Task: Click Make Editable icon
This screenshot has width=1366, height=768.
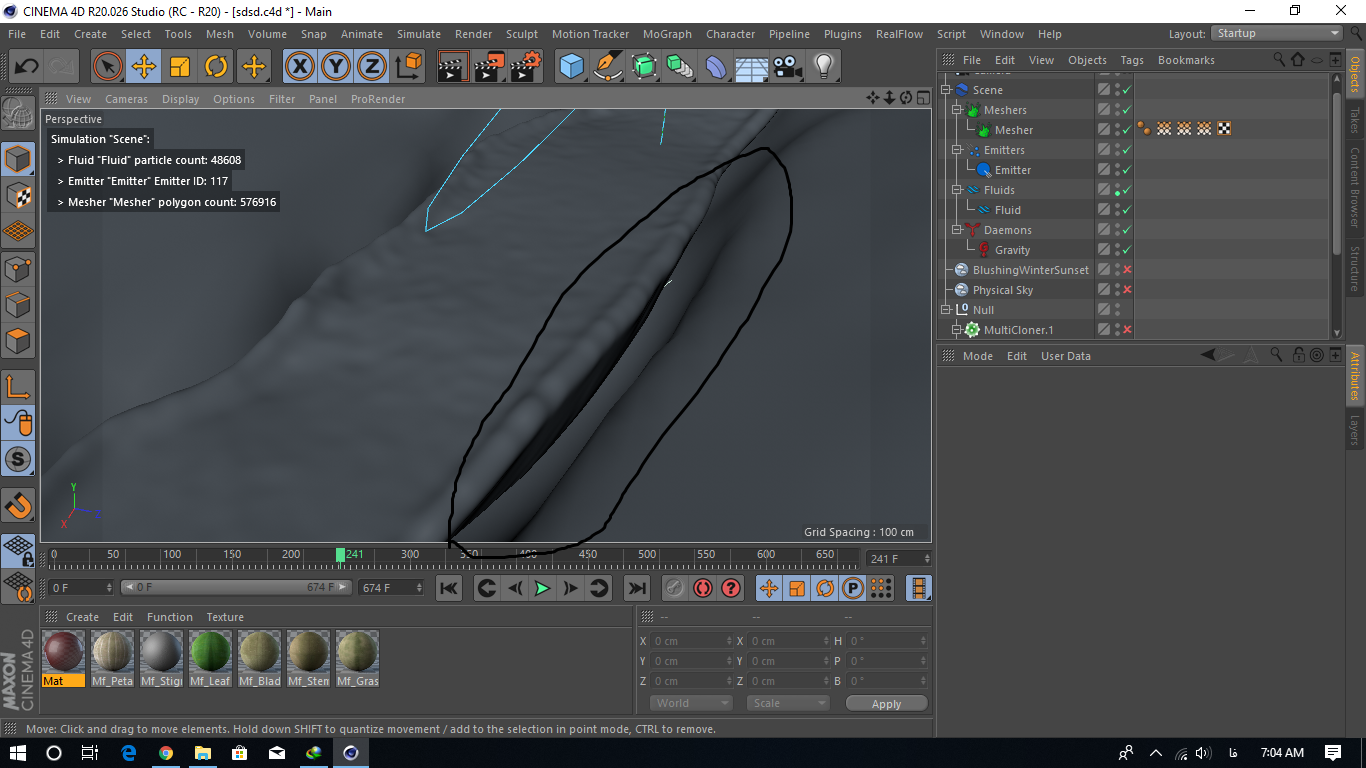Action: pyautogui.click(x=18, y=112)
